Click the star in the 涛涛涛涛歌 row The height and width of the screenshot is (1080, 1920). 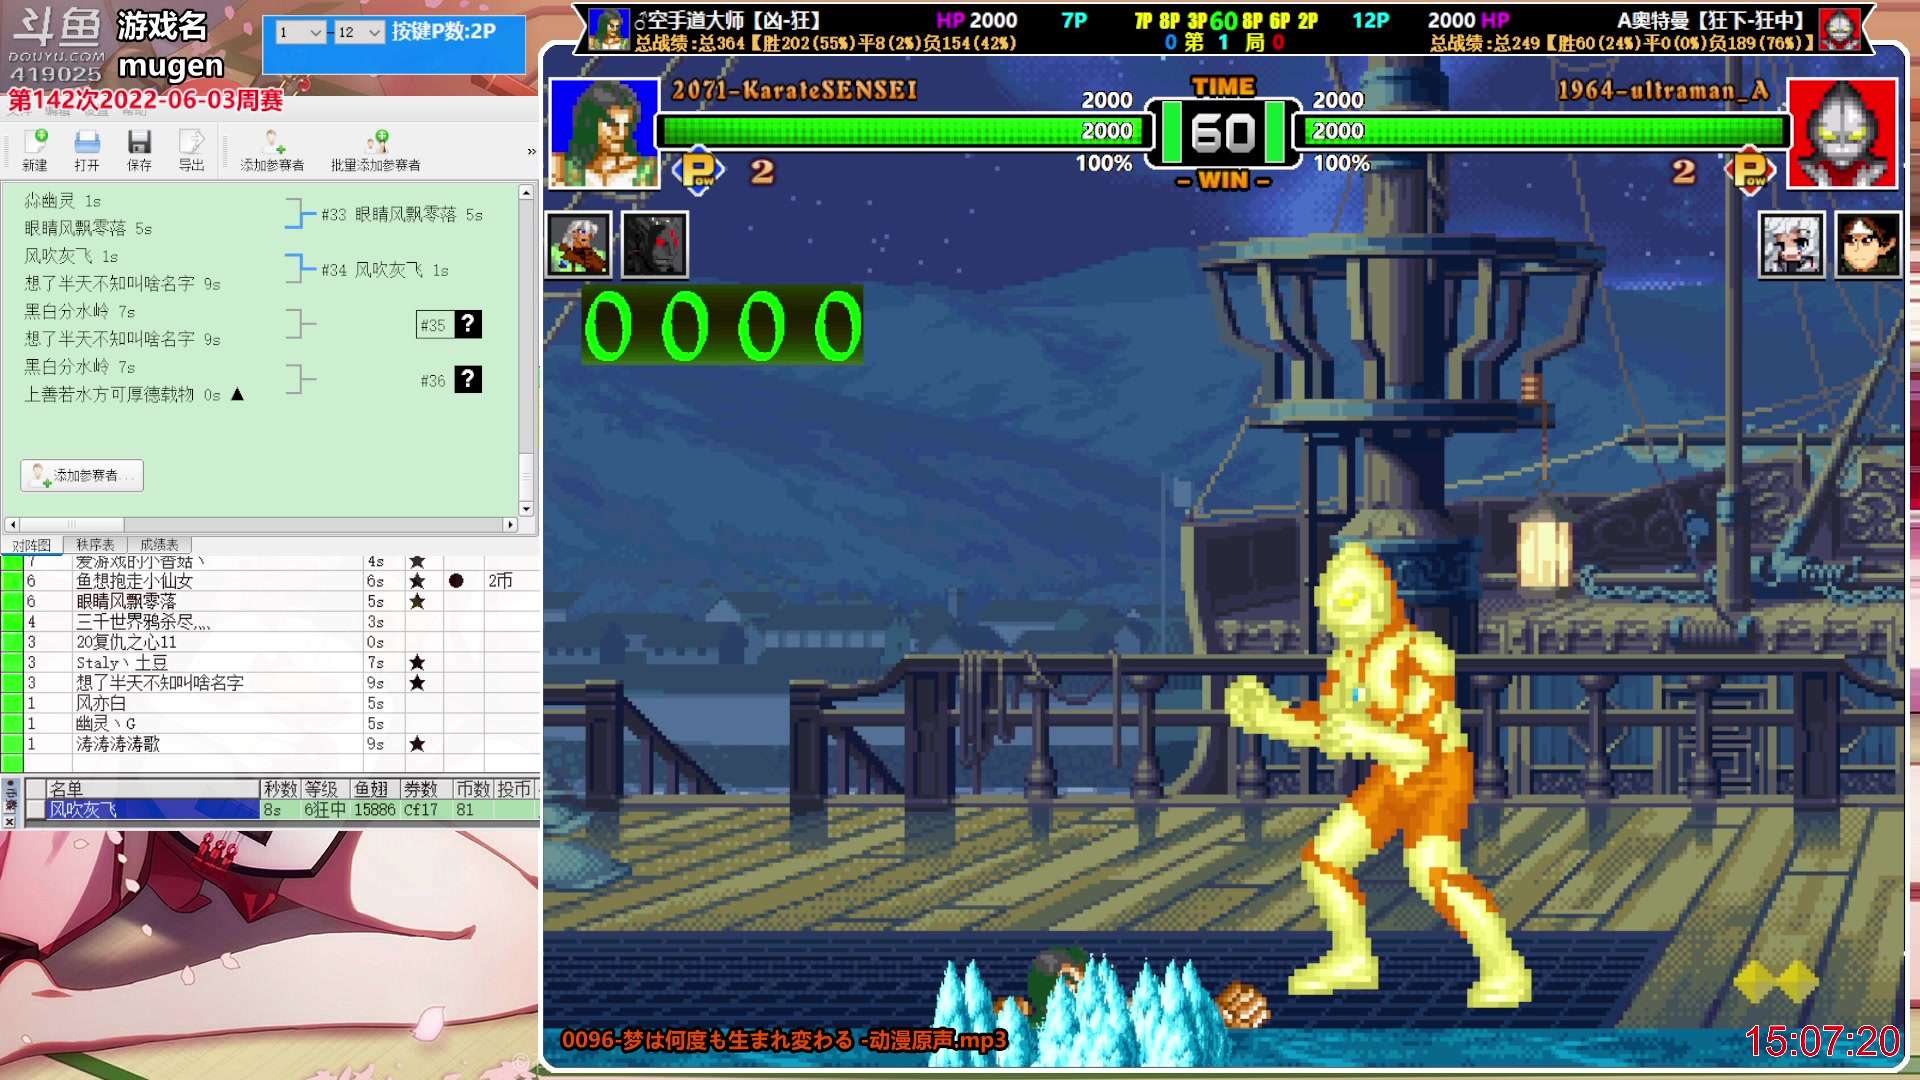[417, 744]
